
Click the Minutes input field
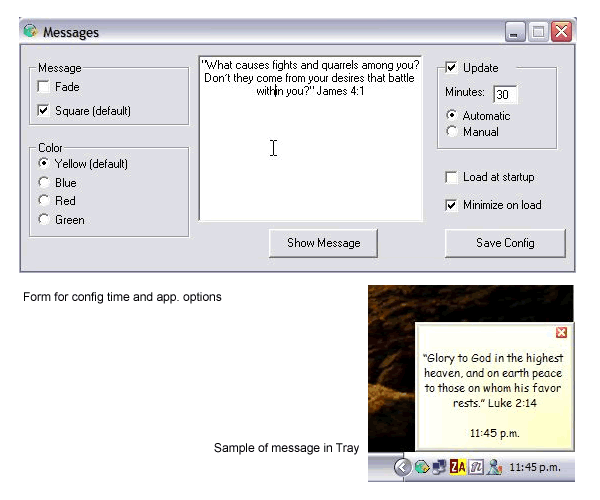[x=505, y=94]
